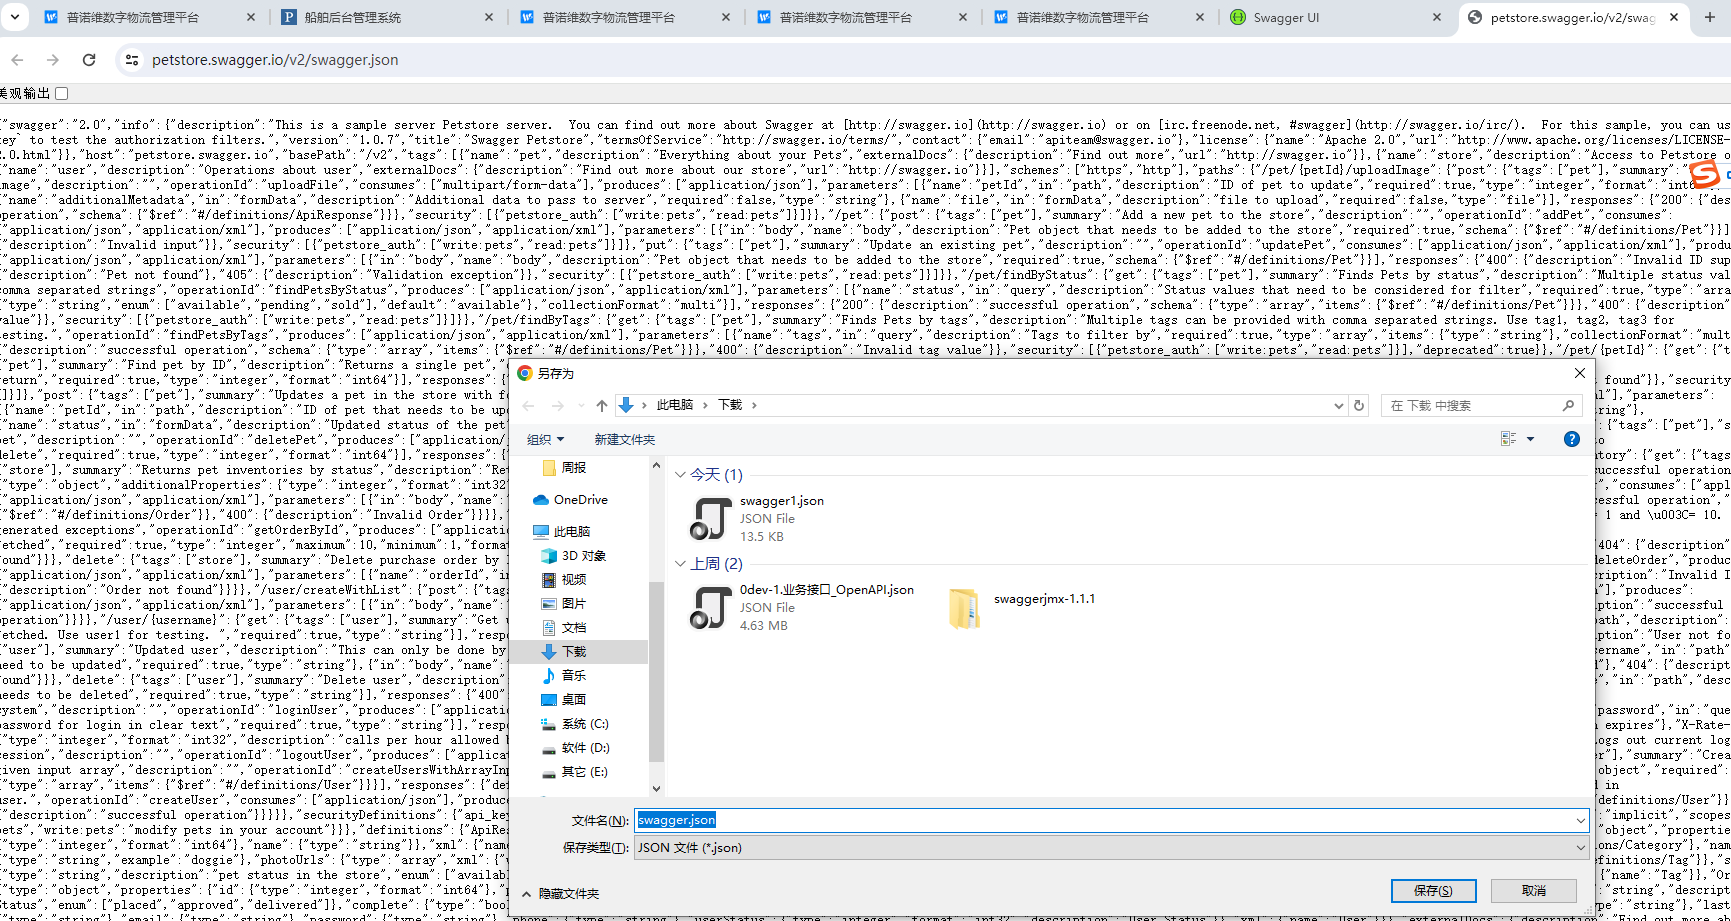The width and height of the screenshot is (1731, 921).
Task: Open the dialog help icon
Action: point(1572,439)
